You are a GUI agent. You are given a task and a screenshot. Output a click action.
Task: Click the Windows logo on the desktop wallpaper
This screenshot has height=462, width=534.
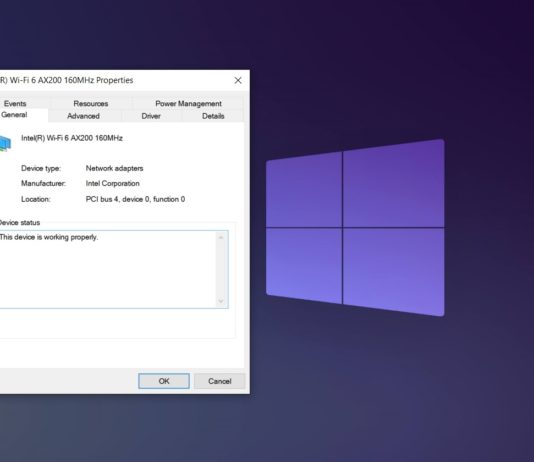(x=355, y=227)
